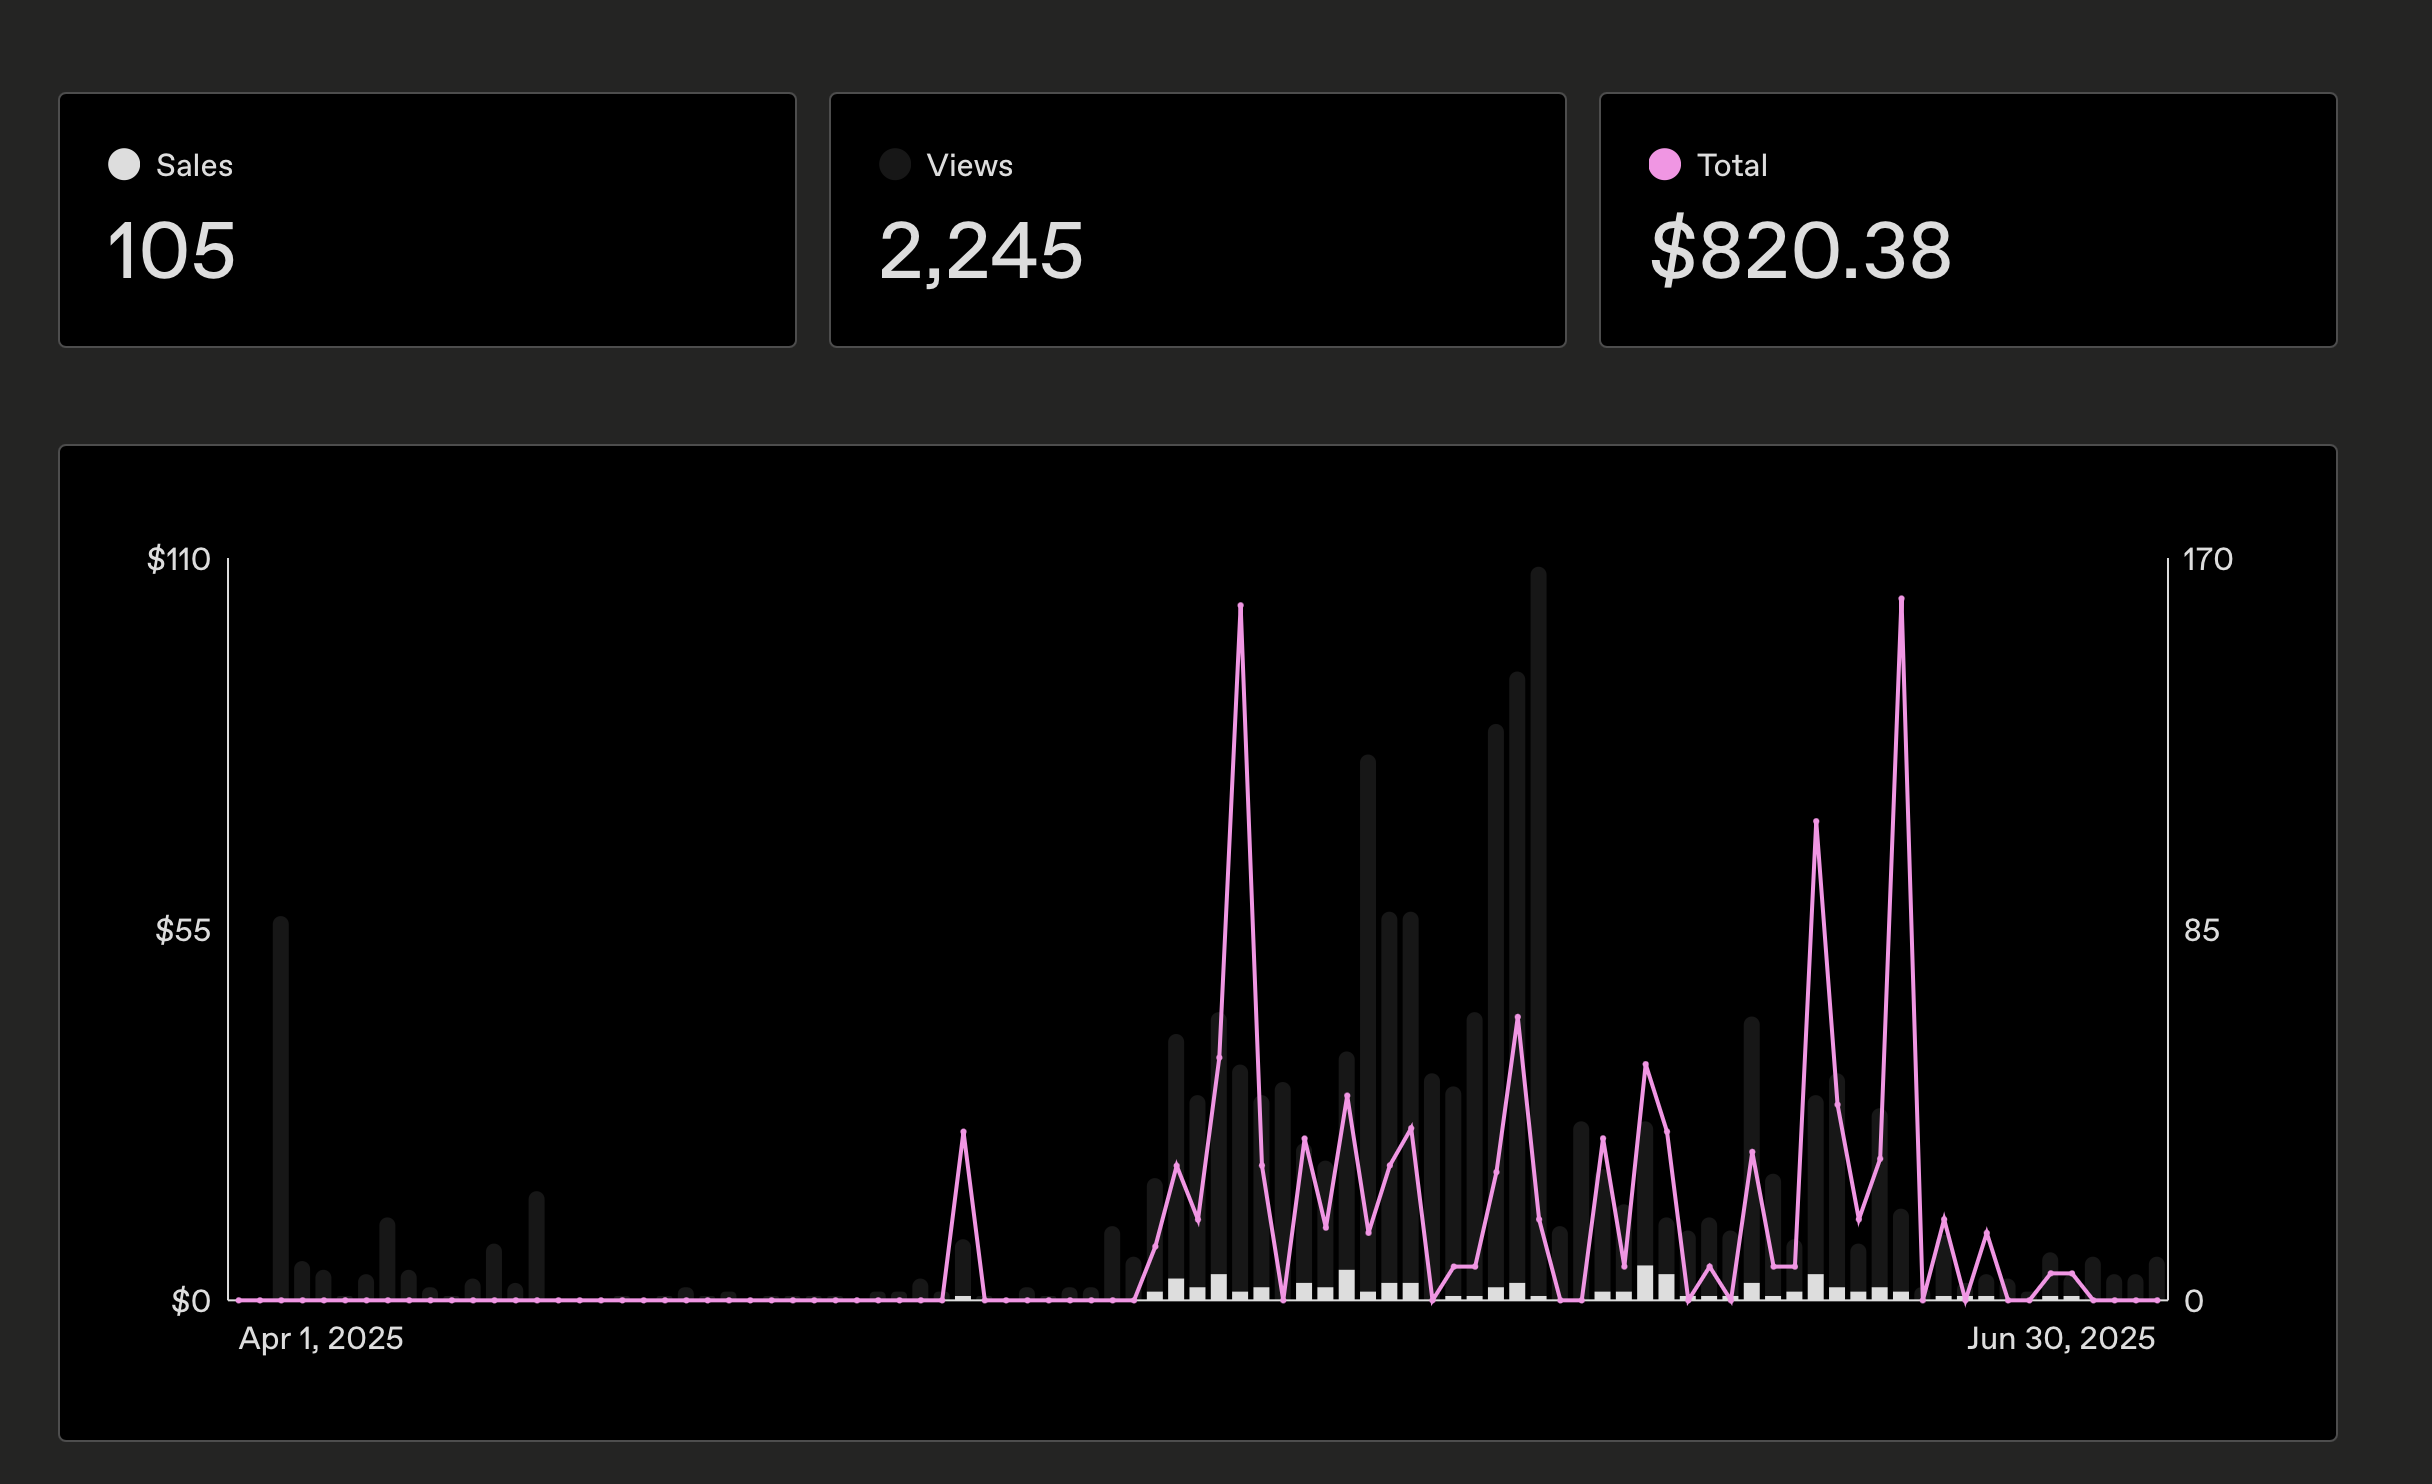Screen dimensions: 2432x1484
Task: Click the $110 left axis label
Action: (179, 559)
